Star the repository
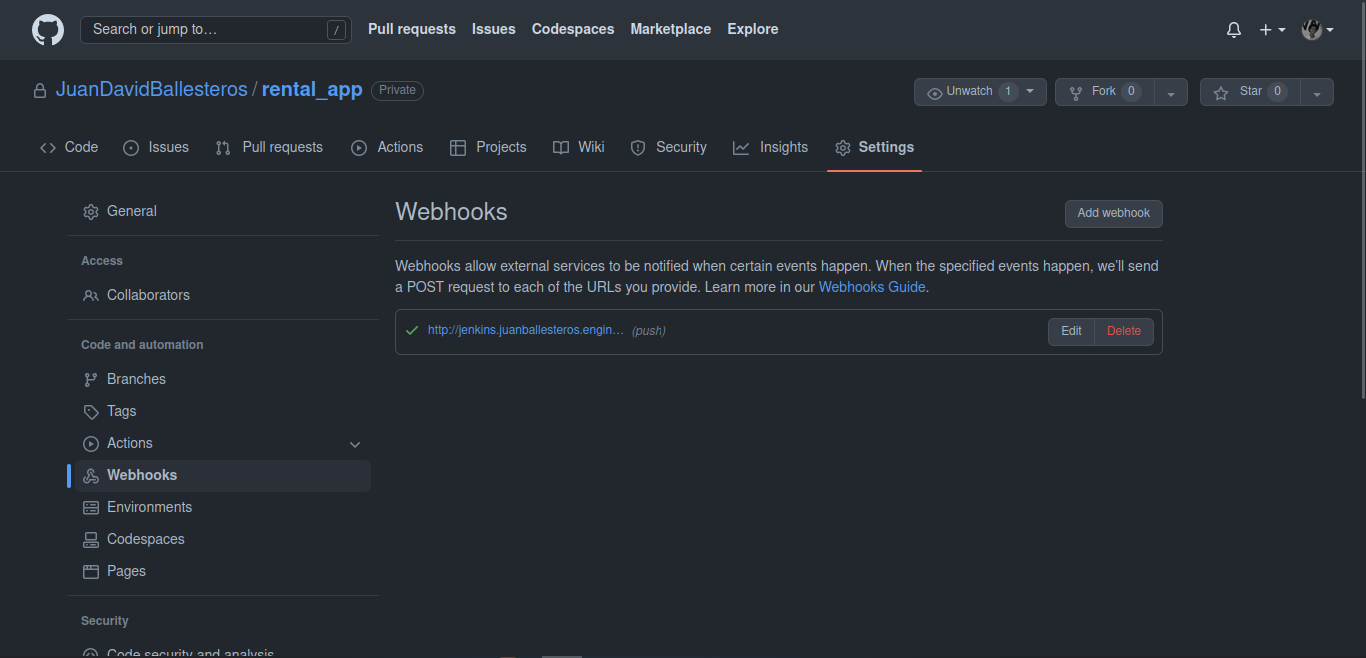This screenshot has width=1366, height=658. (x=1250, y=92)
